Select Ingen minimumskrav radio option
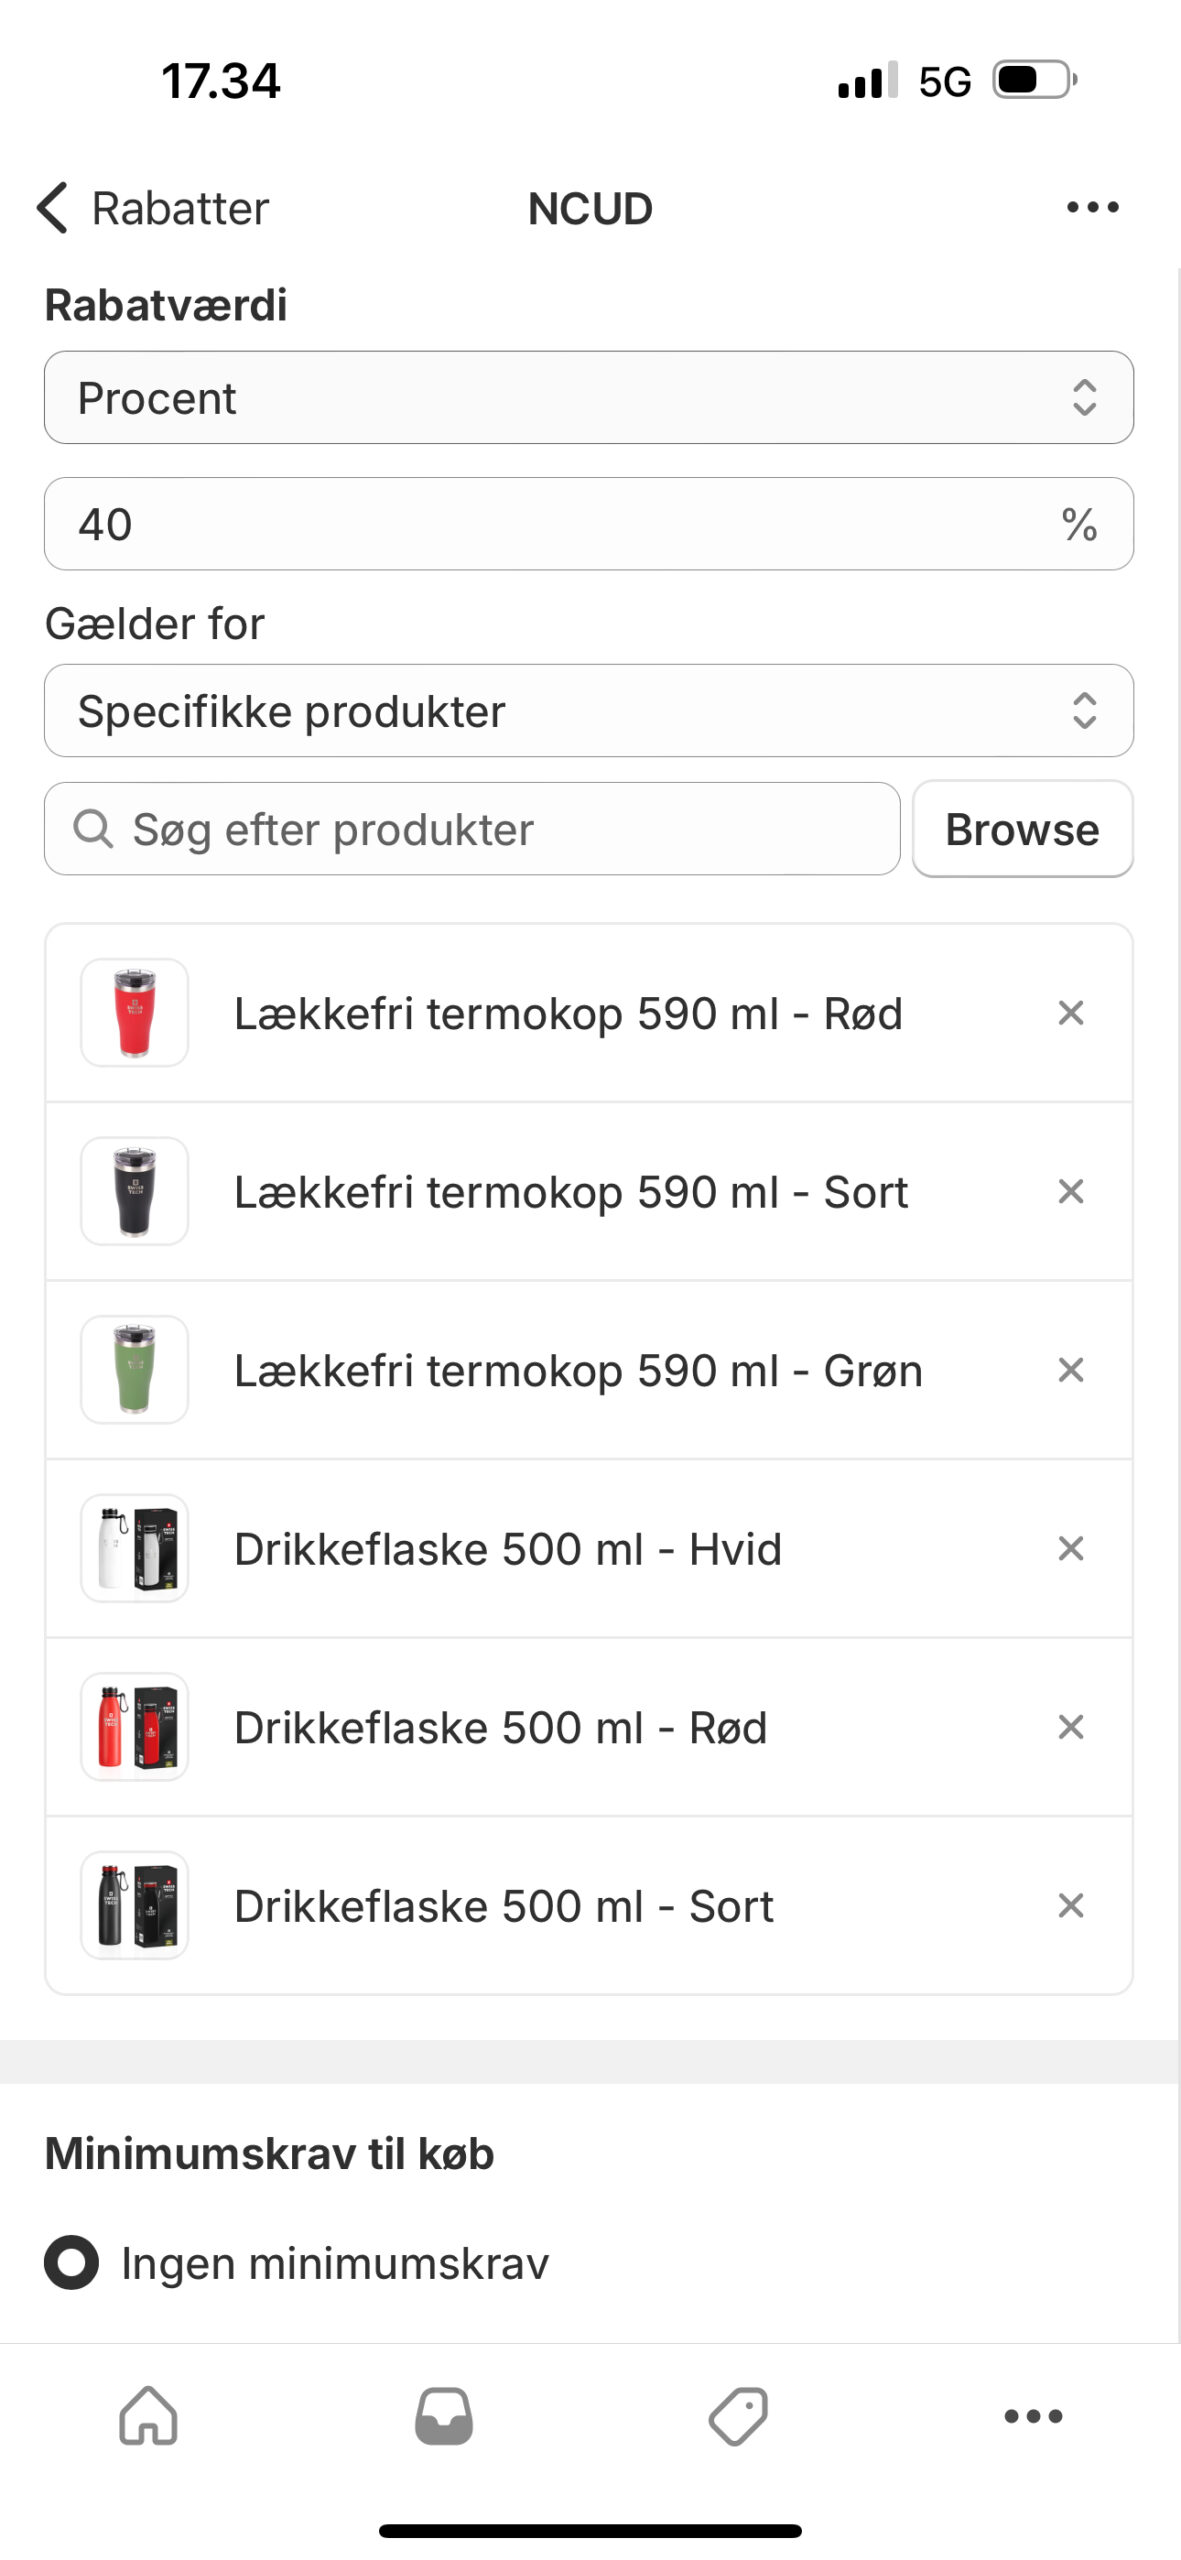Image resolution: width=1181 pixels, height=2560 pixels. coord(72,2263)
